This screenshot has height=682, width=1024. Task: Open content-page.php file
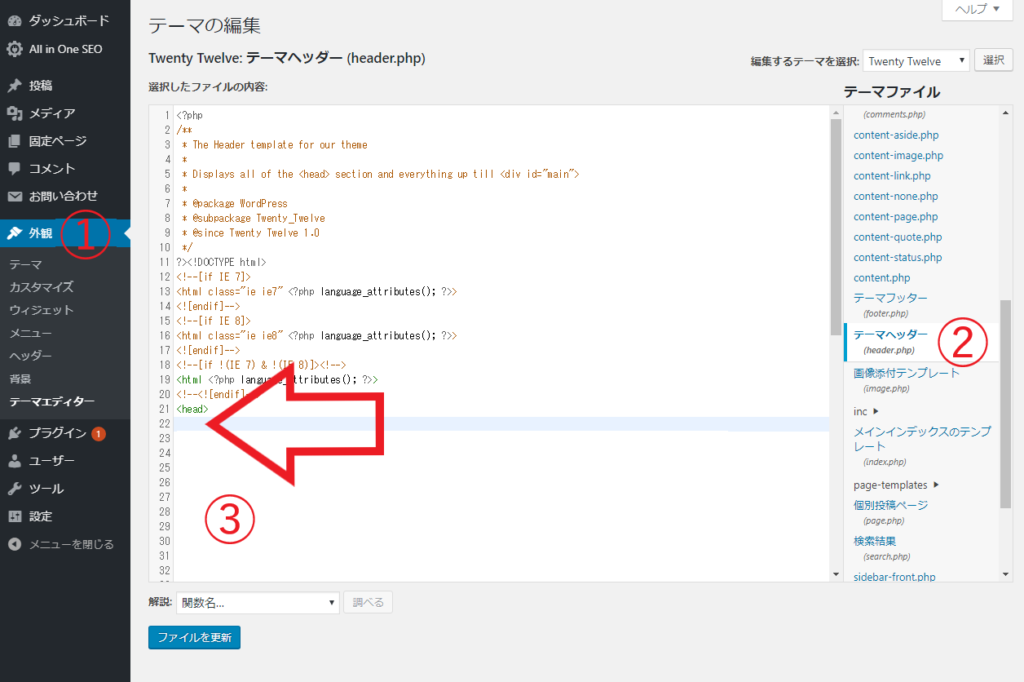click(x=895, y=217)
